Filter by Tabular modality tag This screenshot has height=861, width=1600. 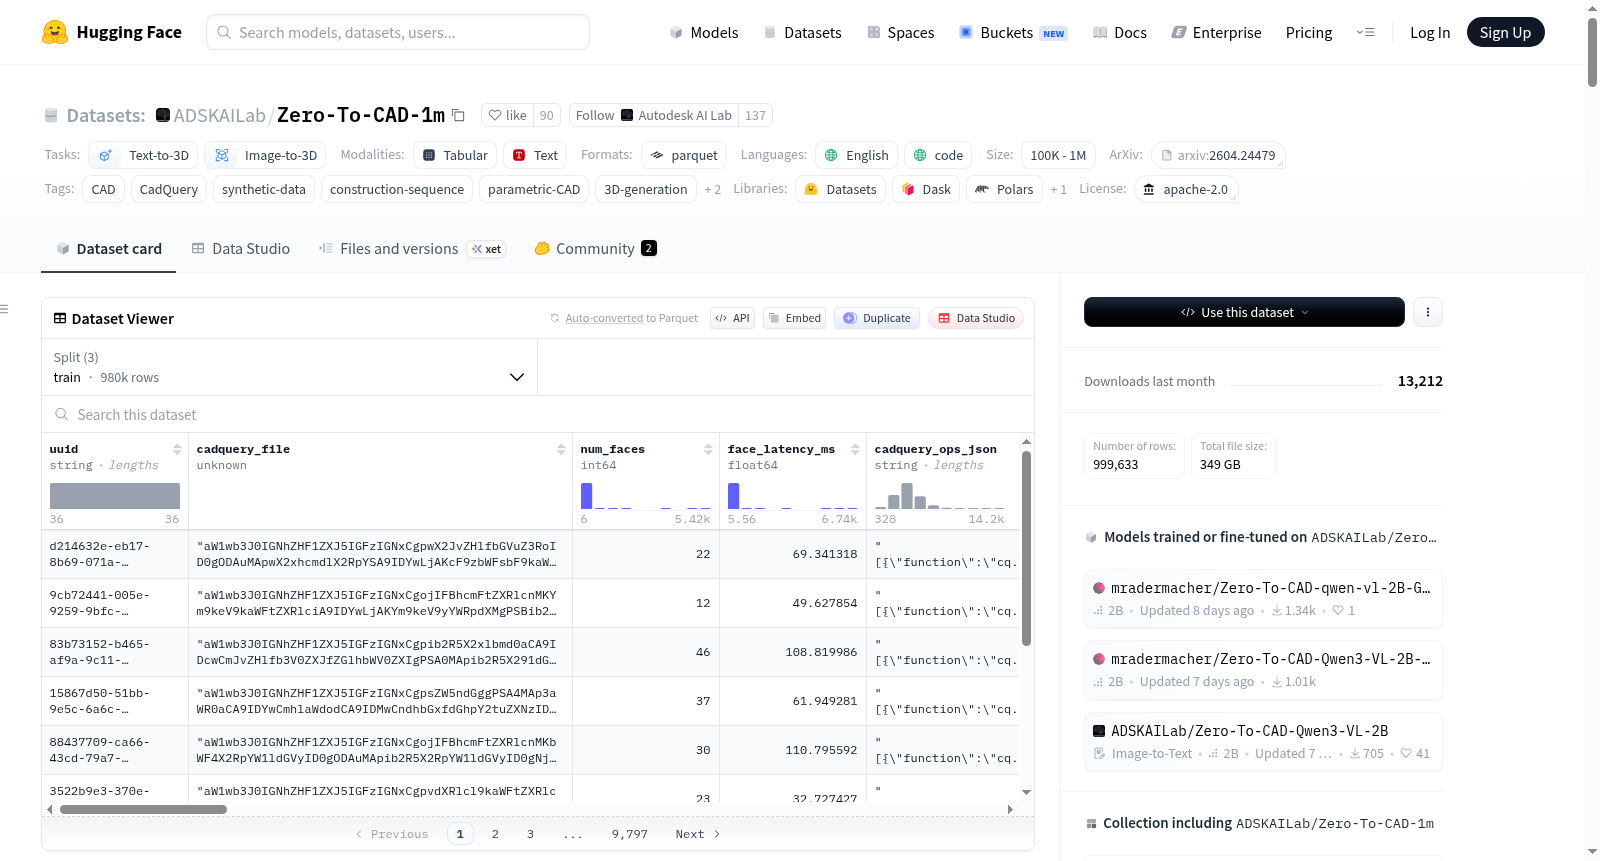pos(455,155)
